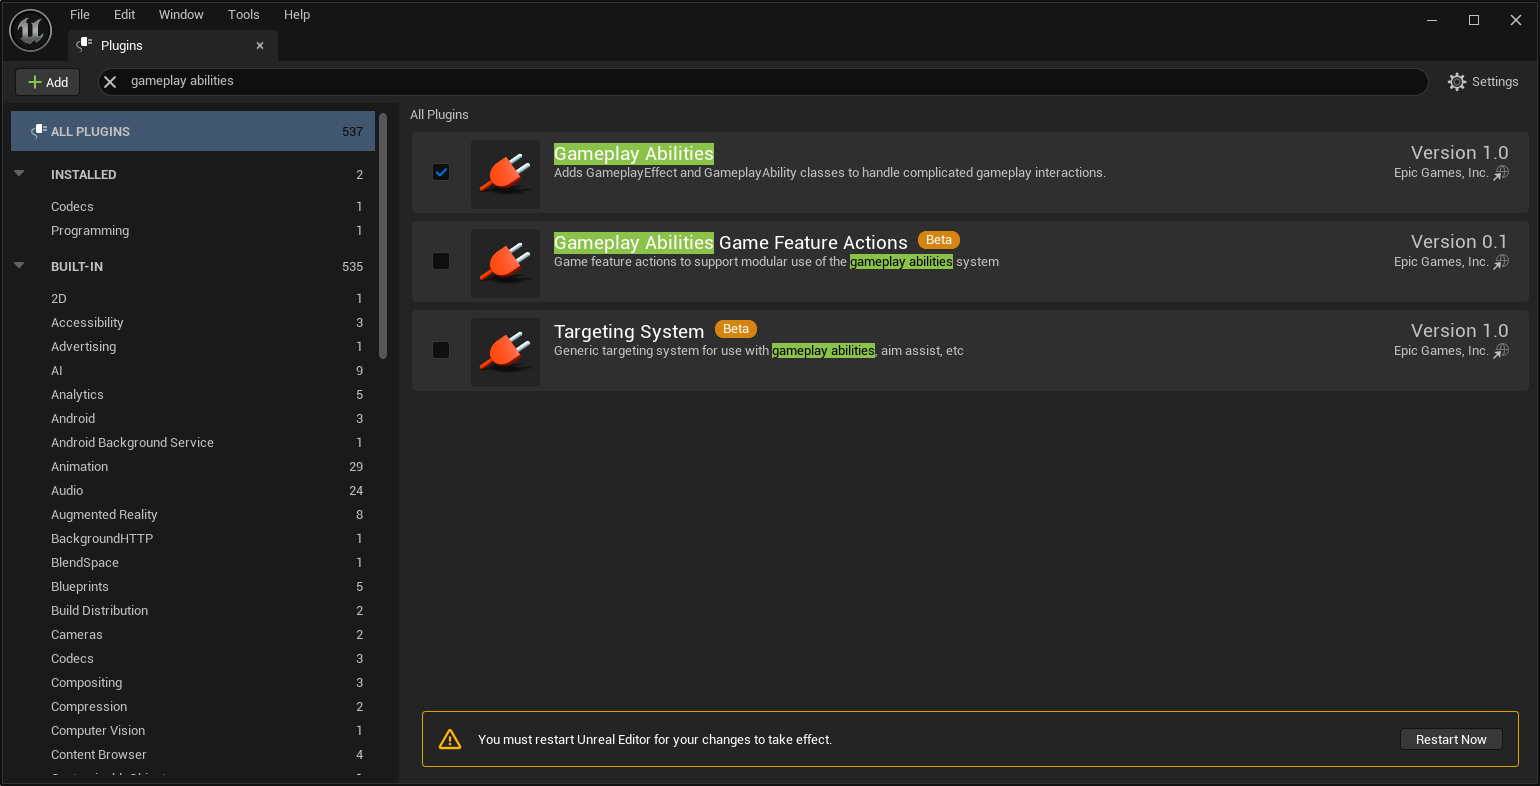Click Restart Now button

pyautogui.click(x=1451, y=739)
